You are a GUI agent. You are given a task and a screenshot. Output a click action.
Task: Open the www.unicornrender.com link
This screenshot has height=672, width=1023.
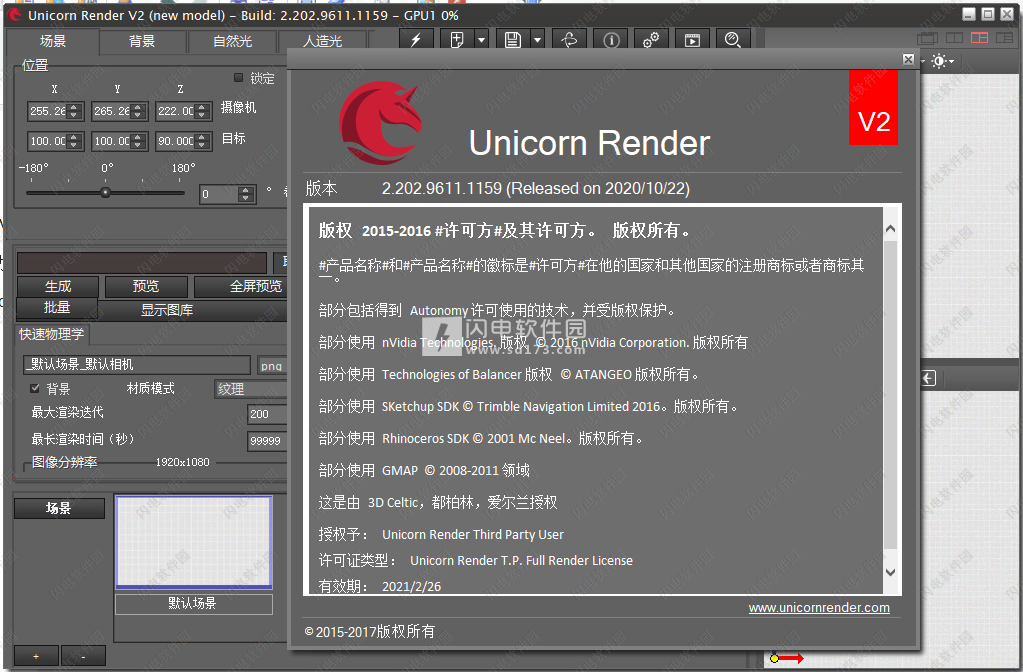point(819,607)
